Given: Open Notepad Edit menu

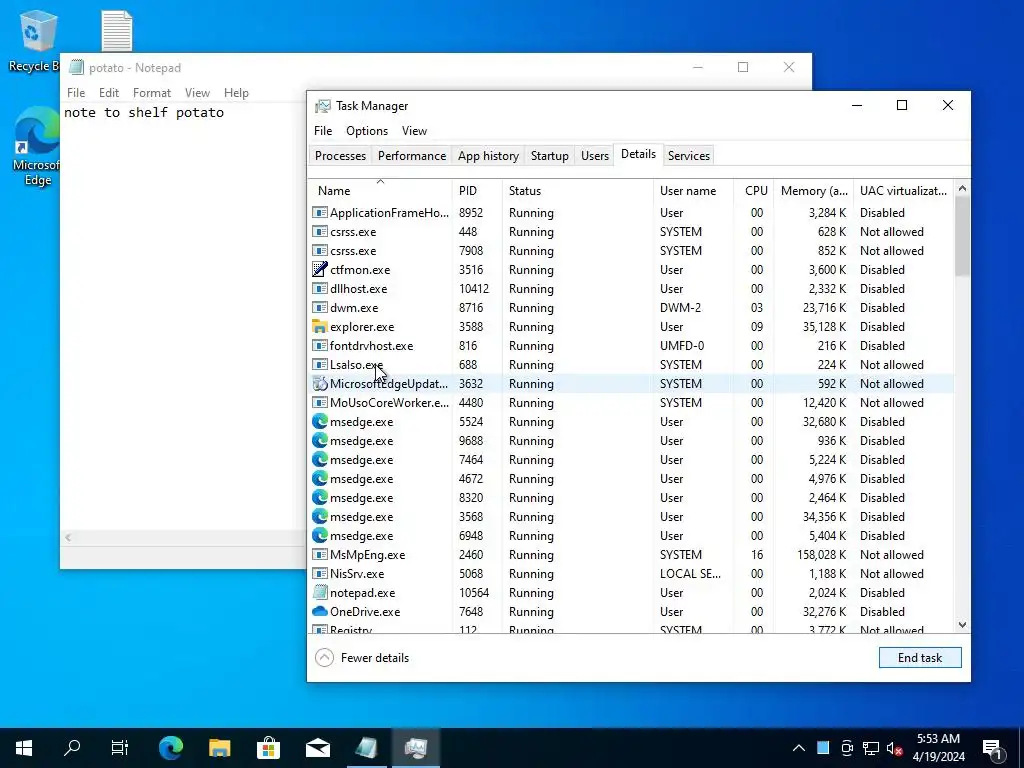Looking at the screenshot, I should 108,93.
